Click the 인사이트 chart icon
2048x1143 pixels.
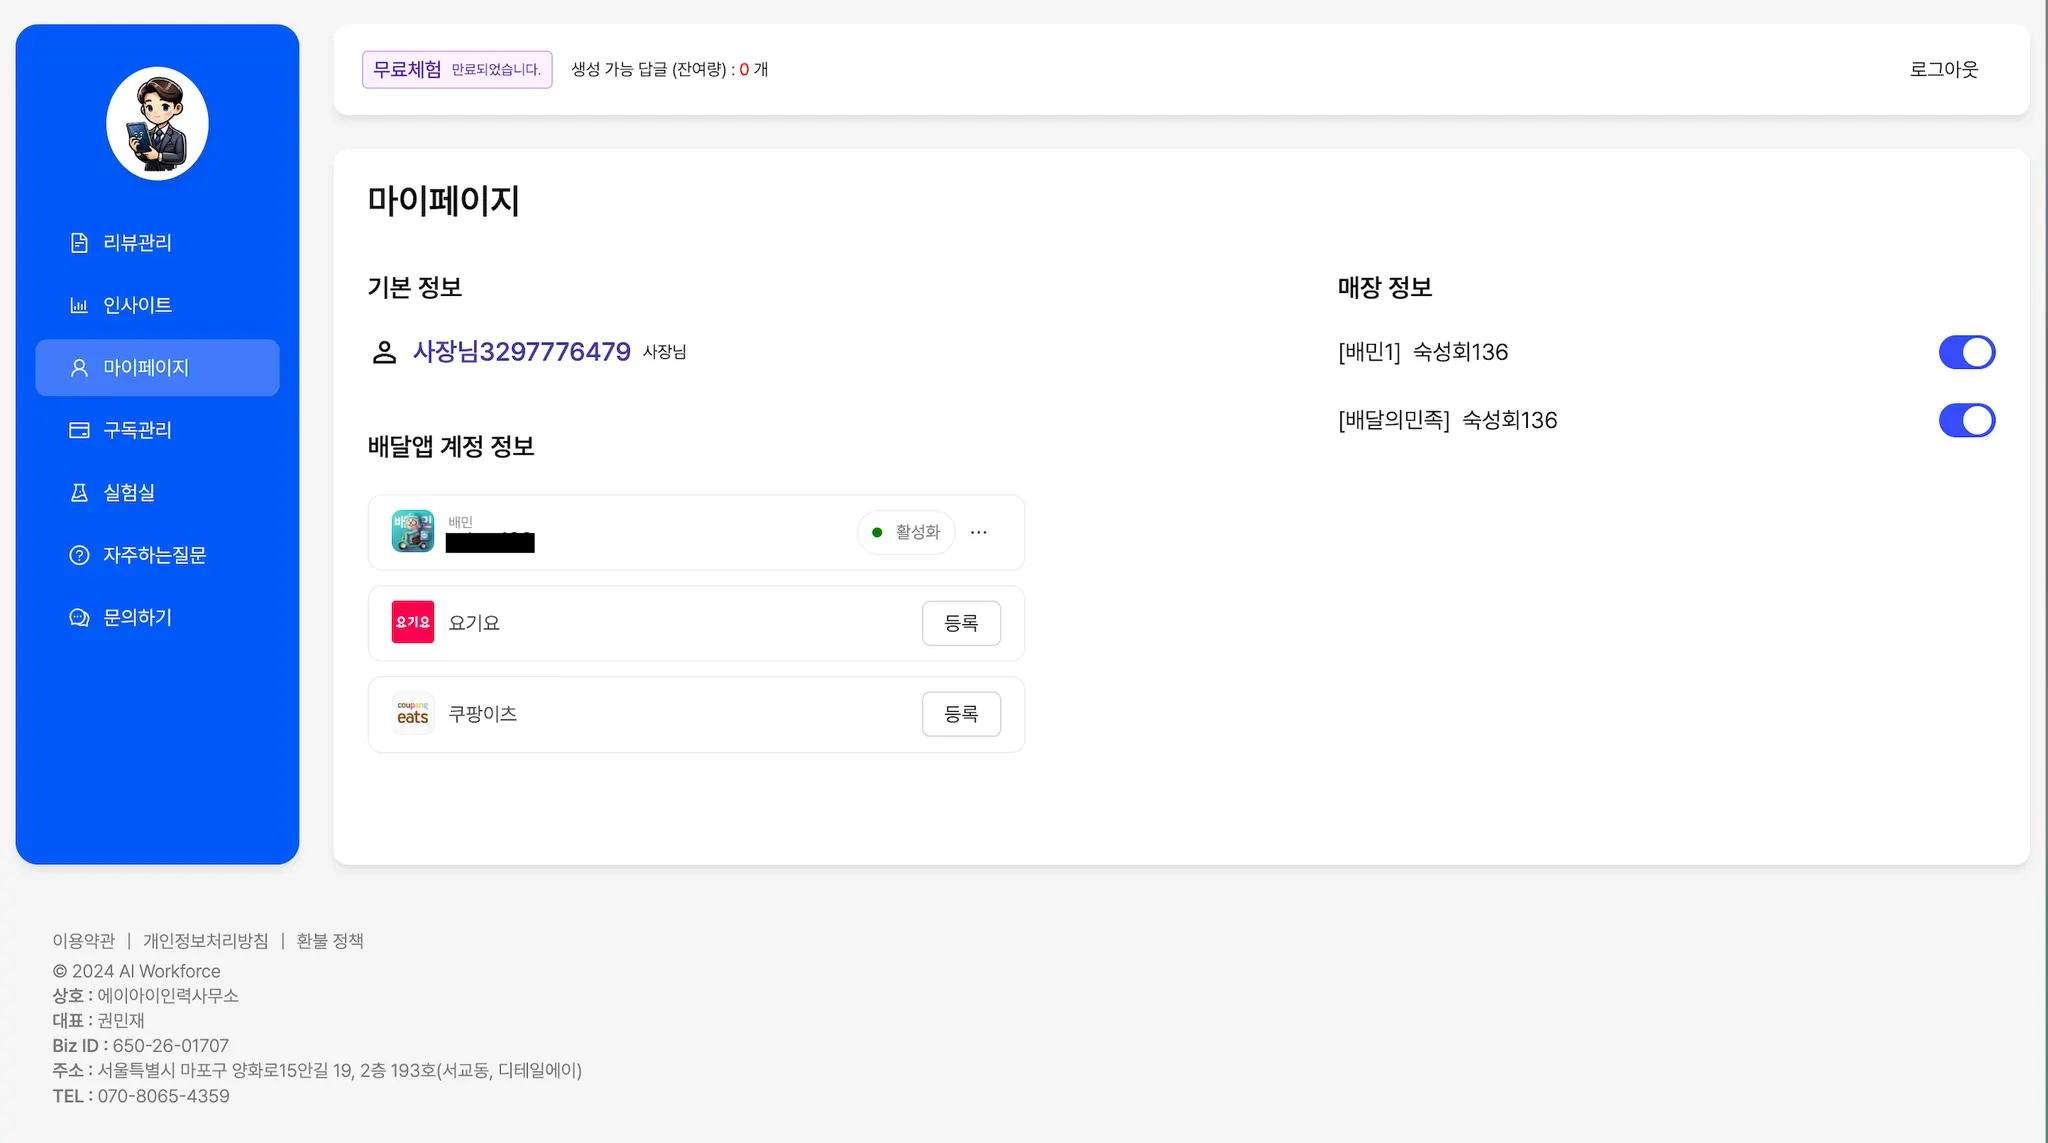pyautogui.click(x=79, y=305)
